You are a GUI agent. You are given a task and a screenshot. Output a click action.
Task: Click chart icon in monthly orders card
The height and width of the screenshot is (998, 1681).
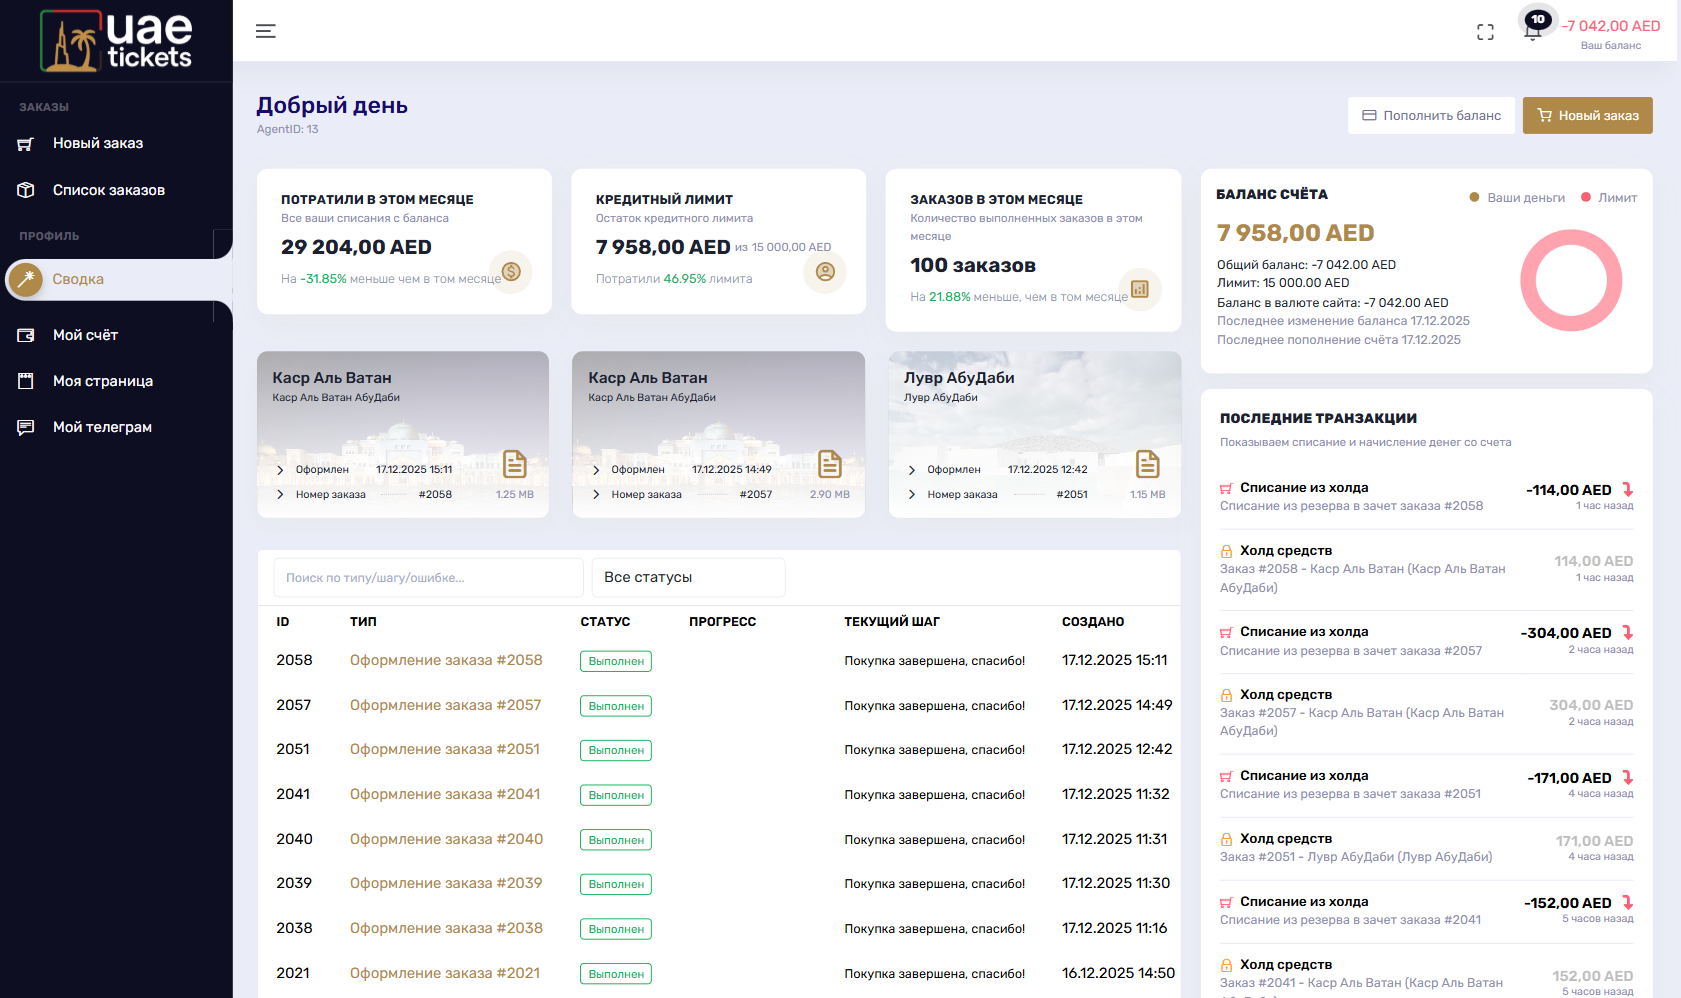coord(1139,289)
